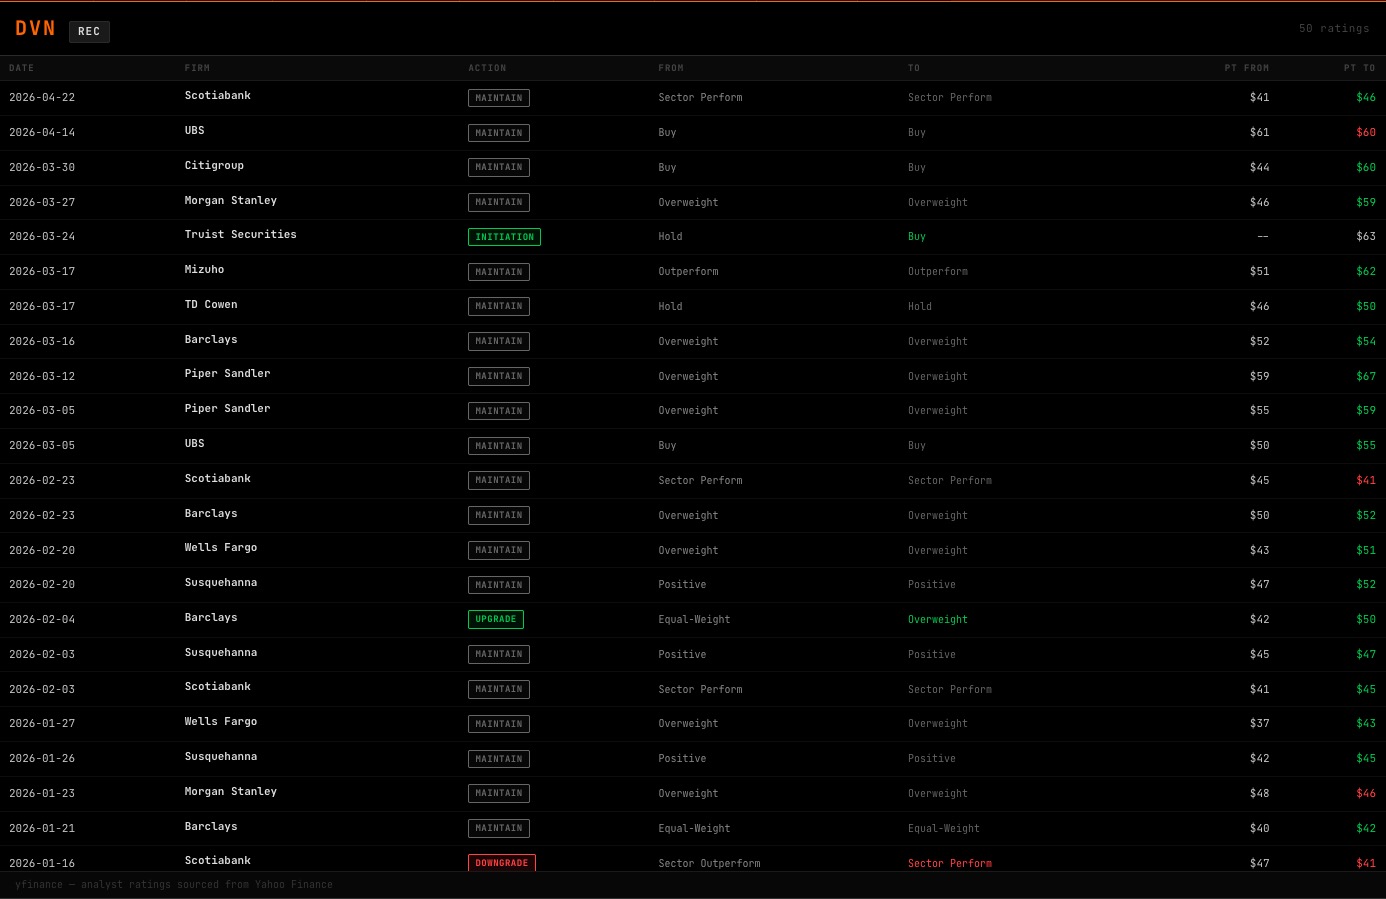Select Morgan Stanley firm name dated 2026-01-23
The height and width of the screenshot is (899, 1386).
[231, 792]
